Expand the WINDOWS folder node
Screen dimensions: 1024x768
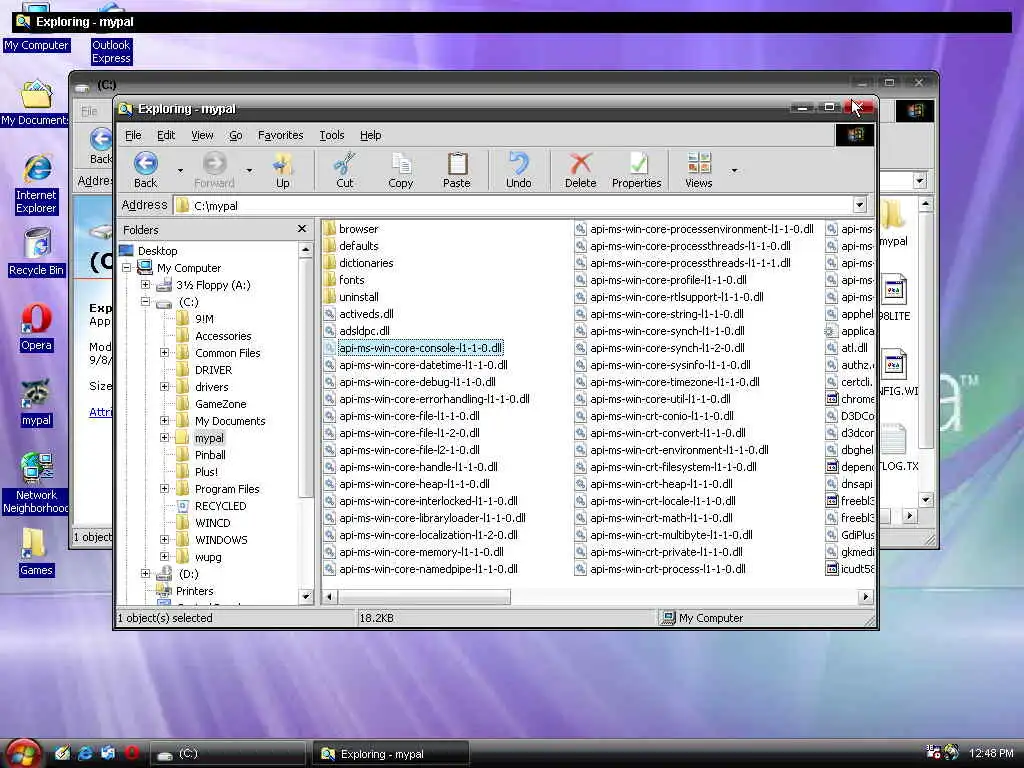click(x=164, y=539)
